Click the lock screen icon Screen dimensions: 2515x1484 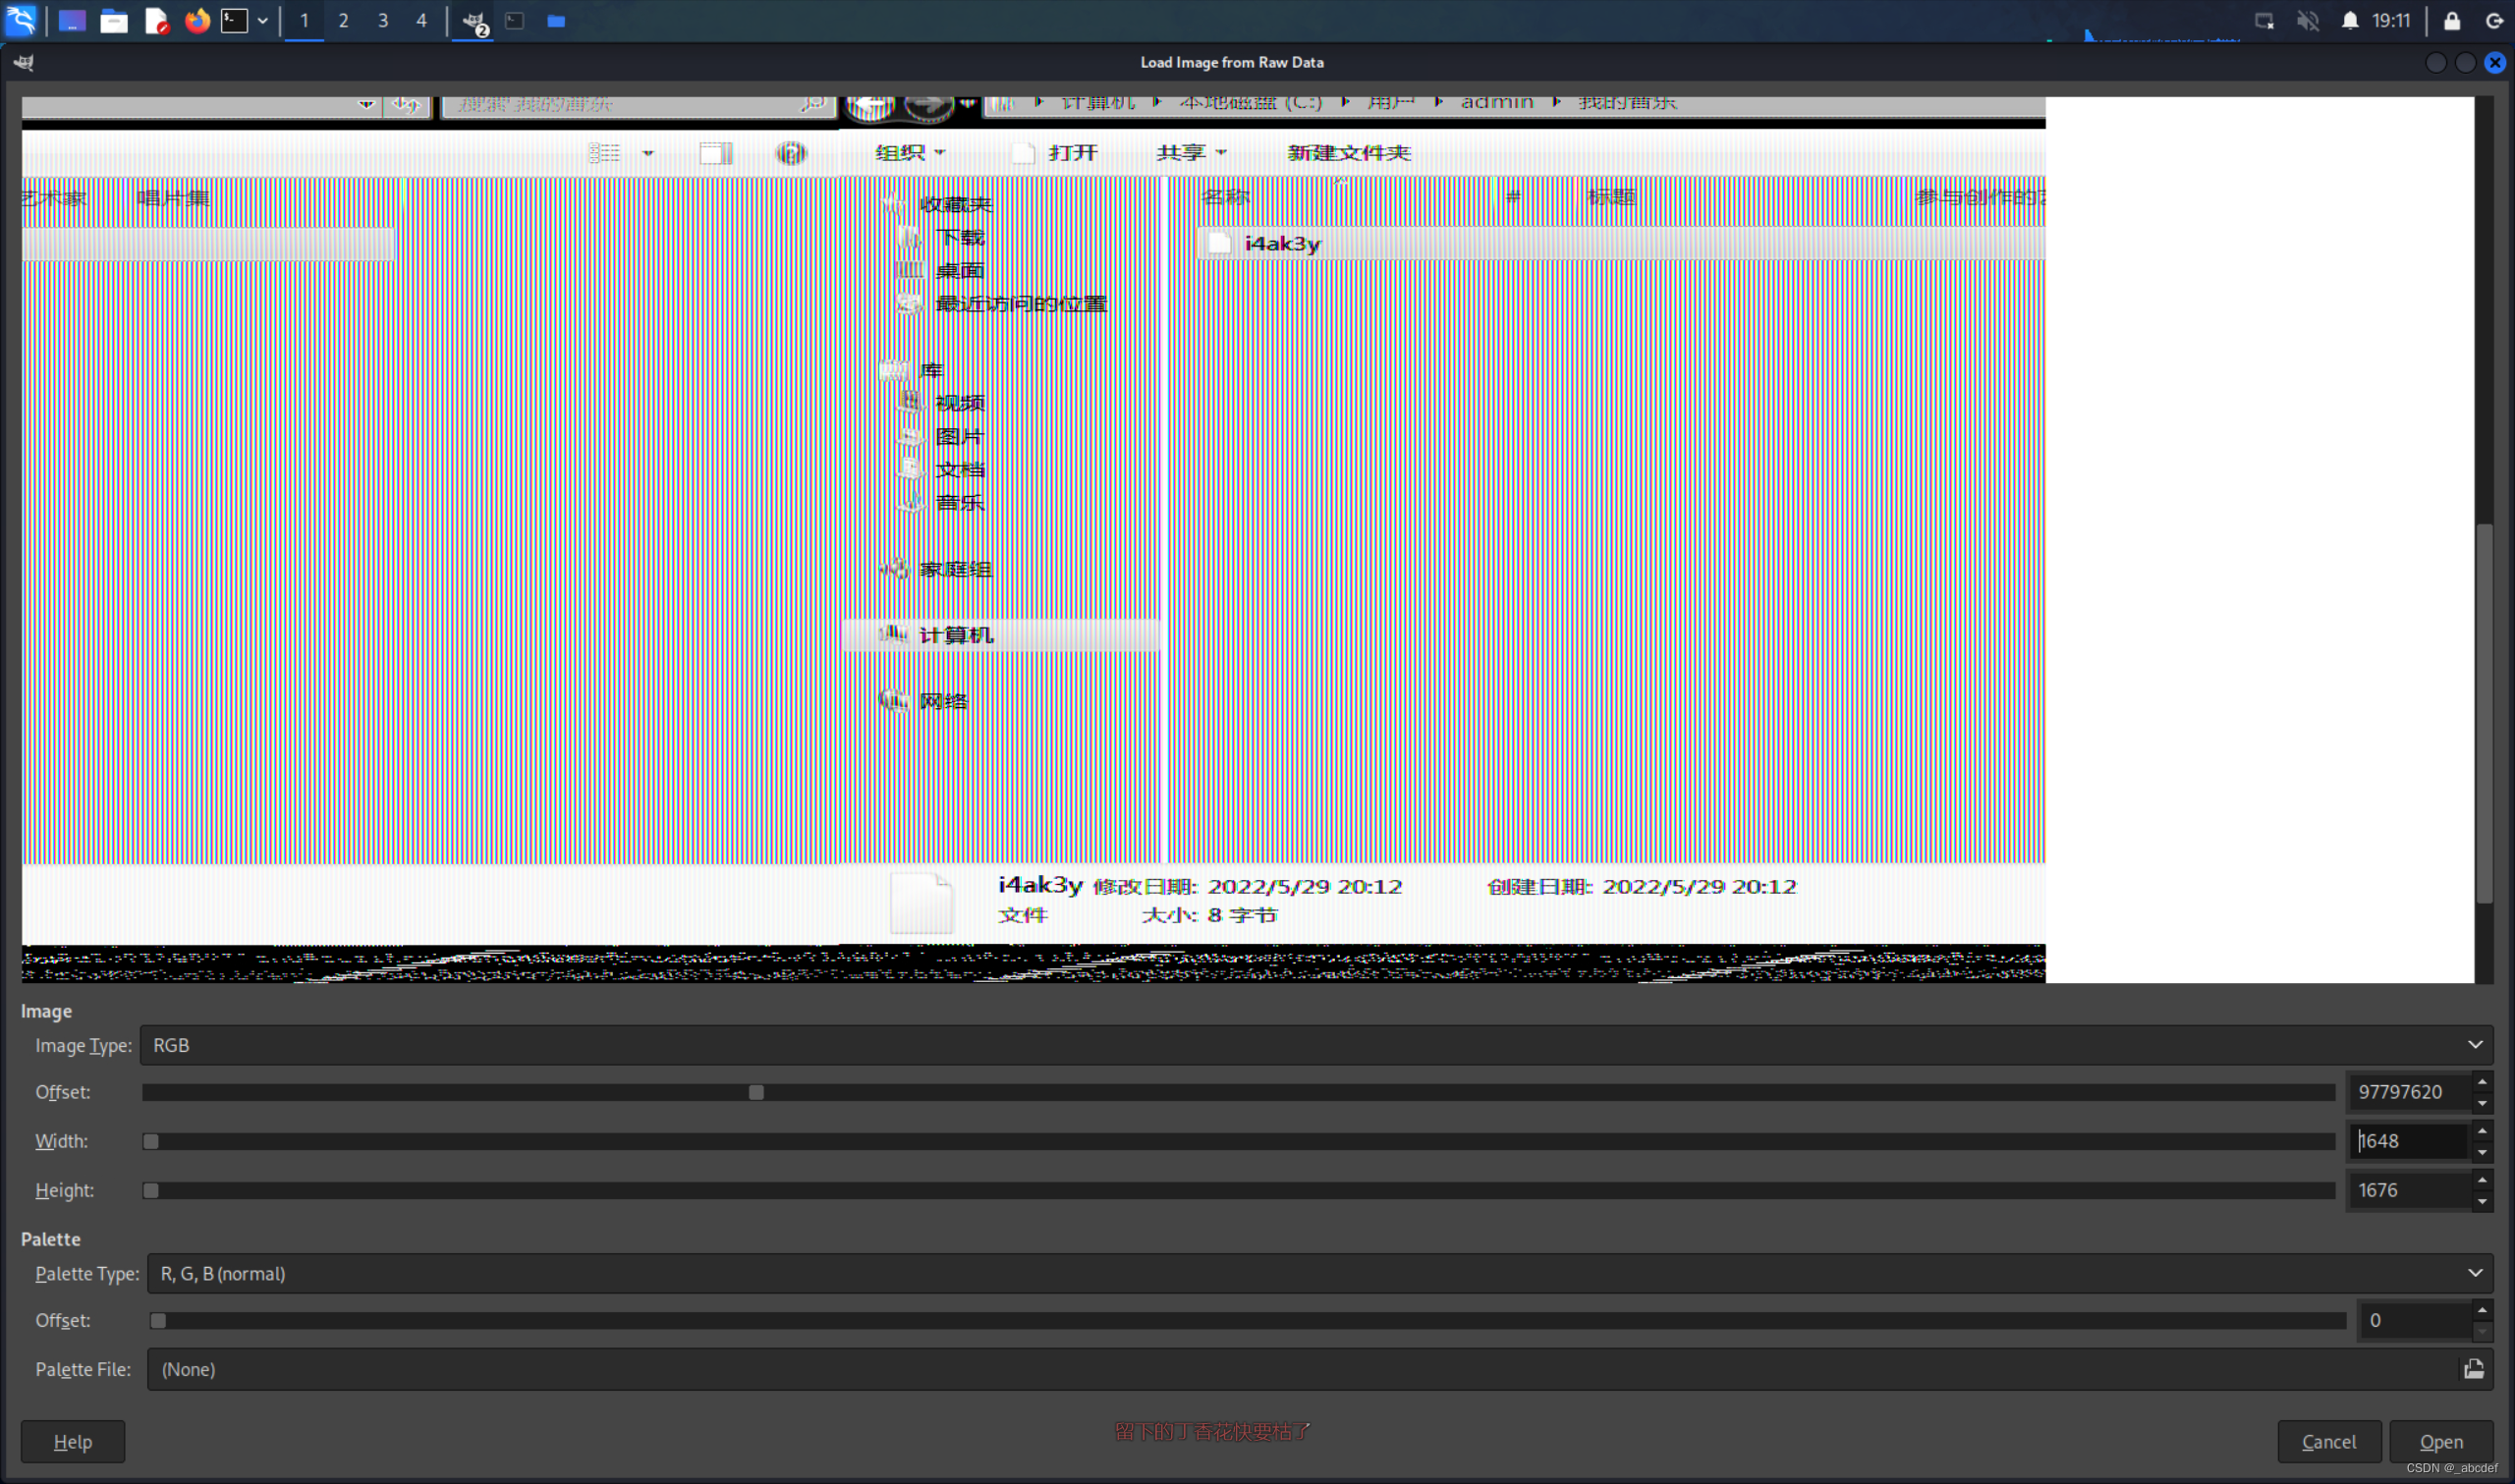click(x=2452, y=20)
